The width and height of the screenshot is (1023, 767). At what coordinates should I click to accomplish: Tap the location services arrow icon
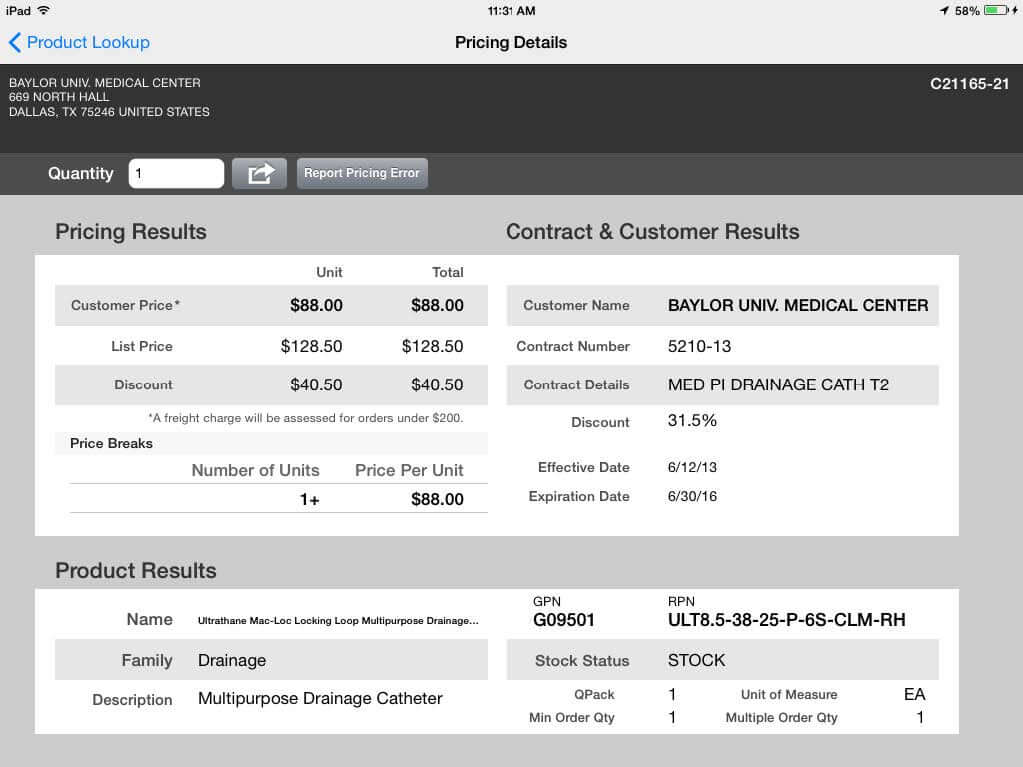(x=943, y=10)
